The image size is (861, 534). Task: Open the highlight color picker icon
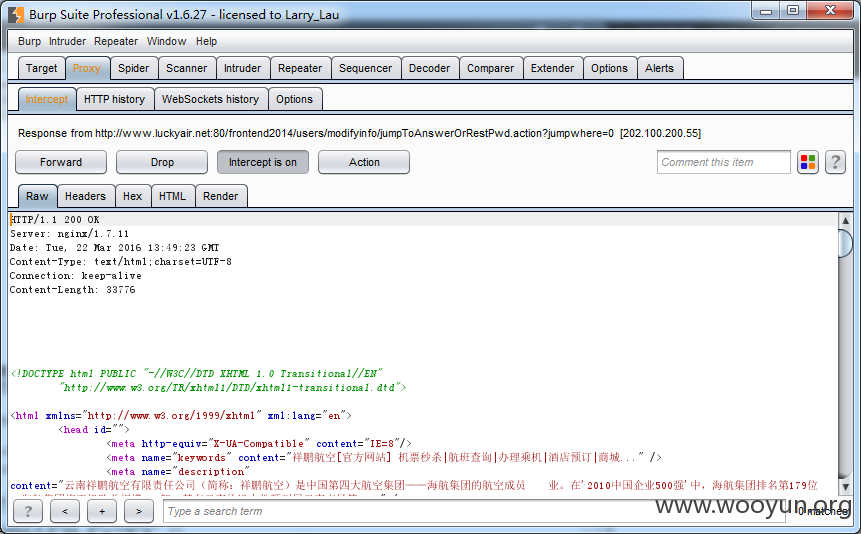[808, 162]
